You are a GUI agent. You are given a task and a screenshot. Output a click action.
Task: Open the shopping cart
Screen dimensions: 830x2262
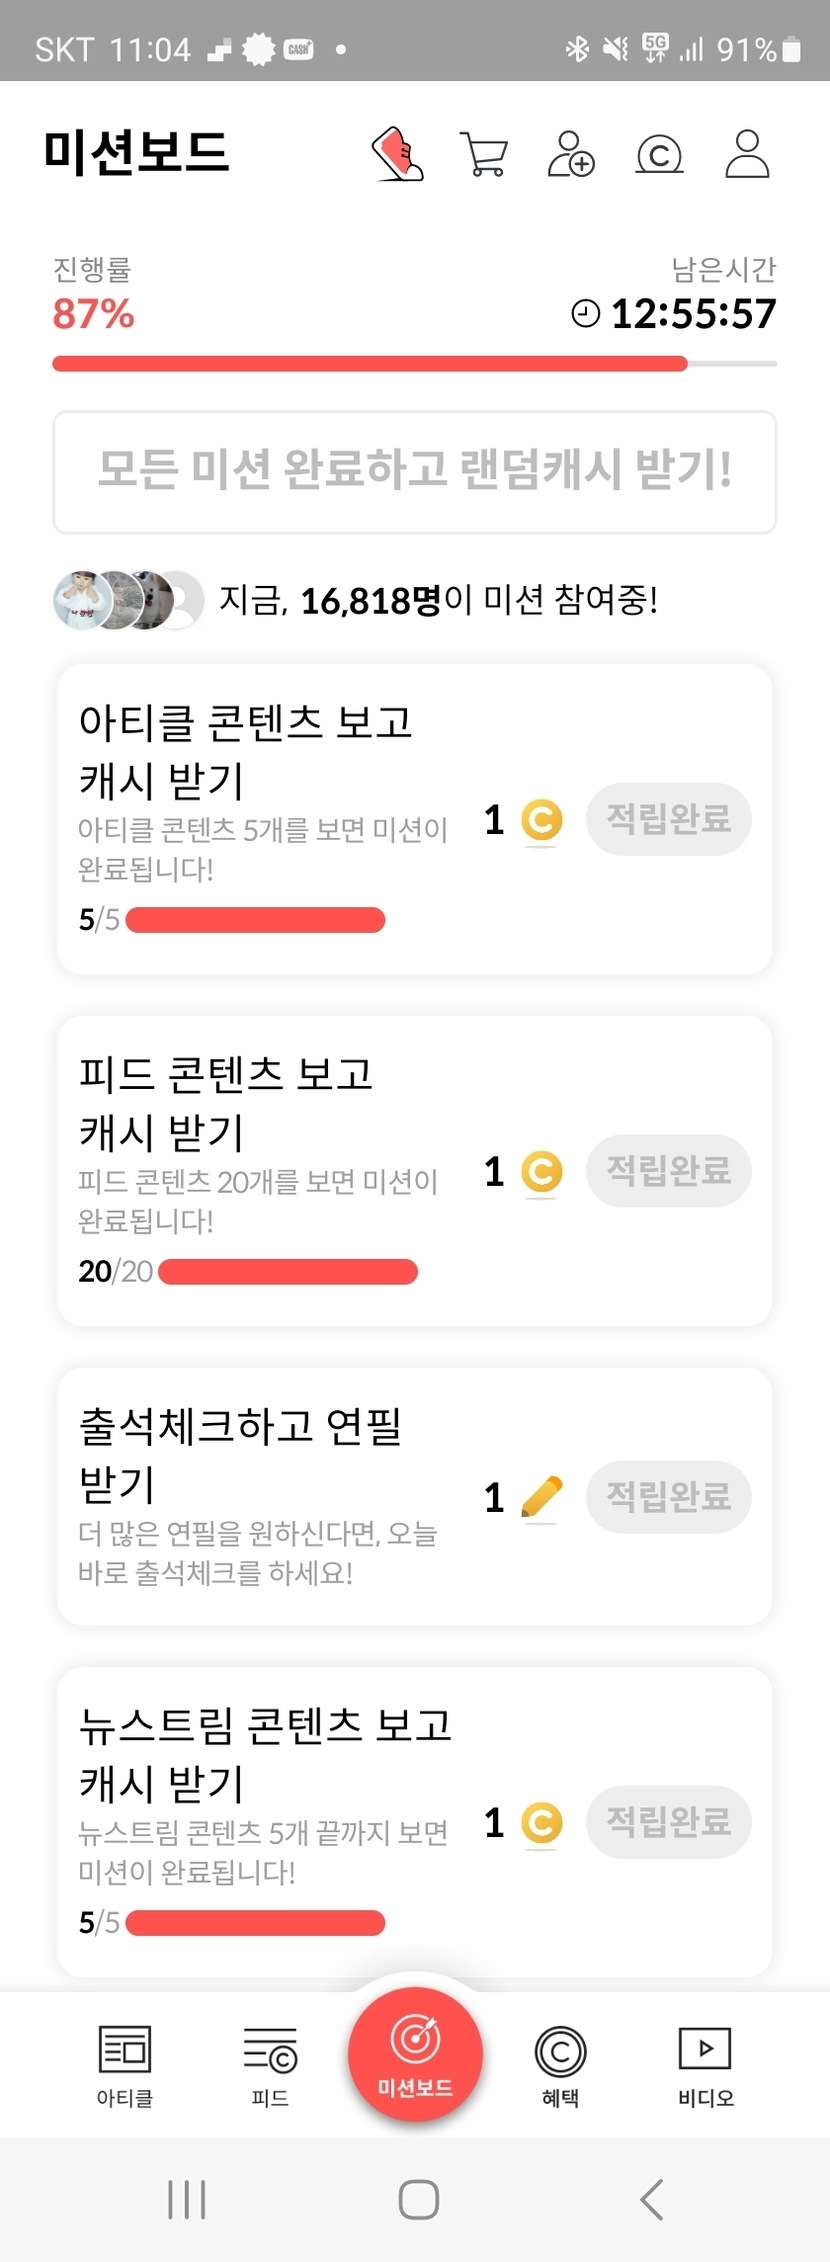pos(484,154)
